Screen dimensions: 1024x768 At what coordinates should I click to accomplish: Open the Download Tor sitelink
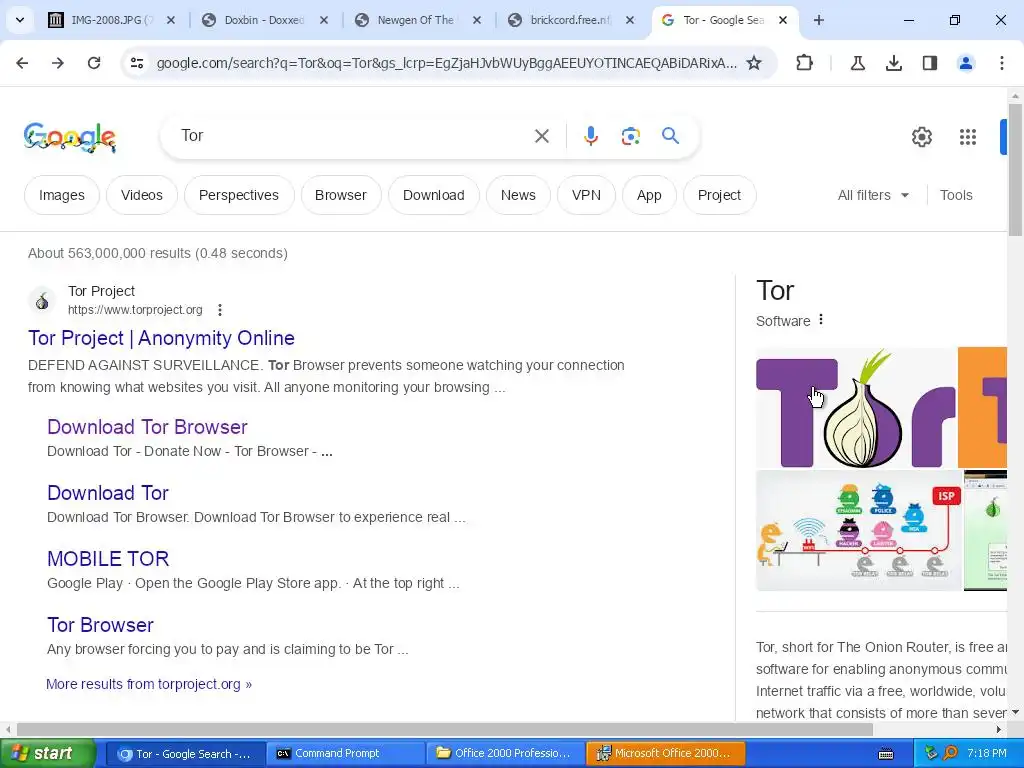coord(108,492)
